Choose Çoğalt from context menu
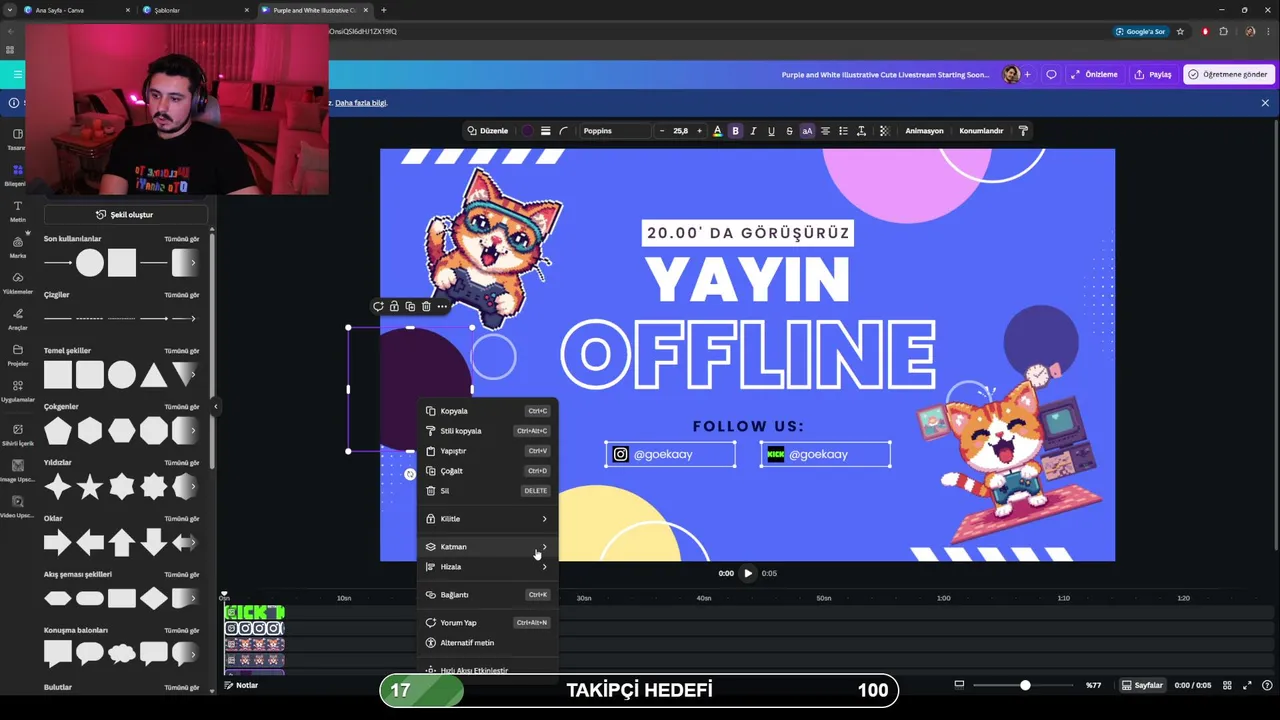 pos(487,471)
